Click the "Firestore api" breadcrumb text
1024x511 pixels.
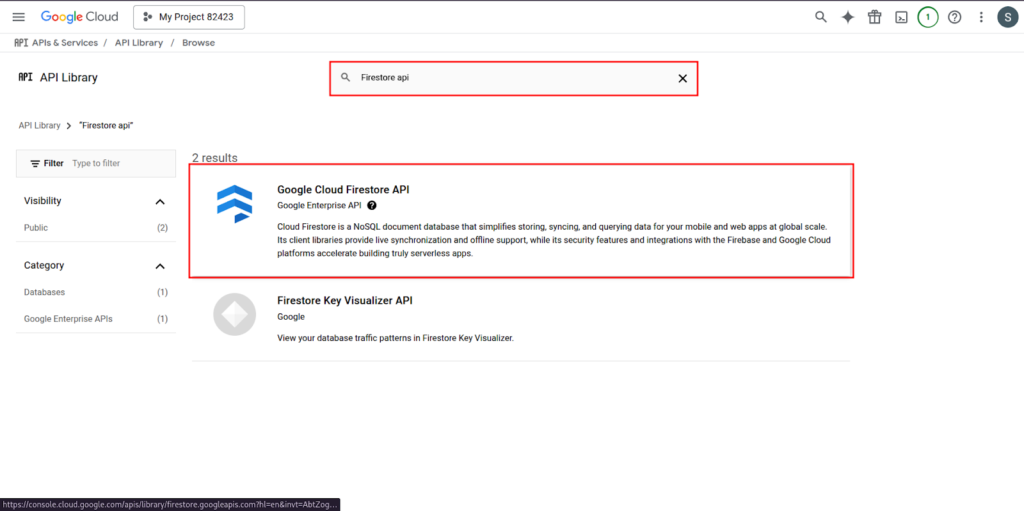(x=106, y=125)
